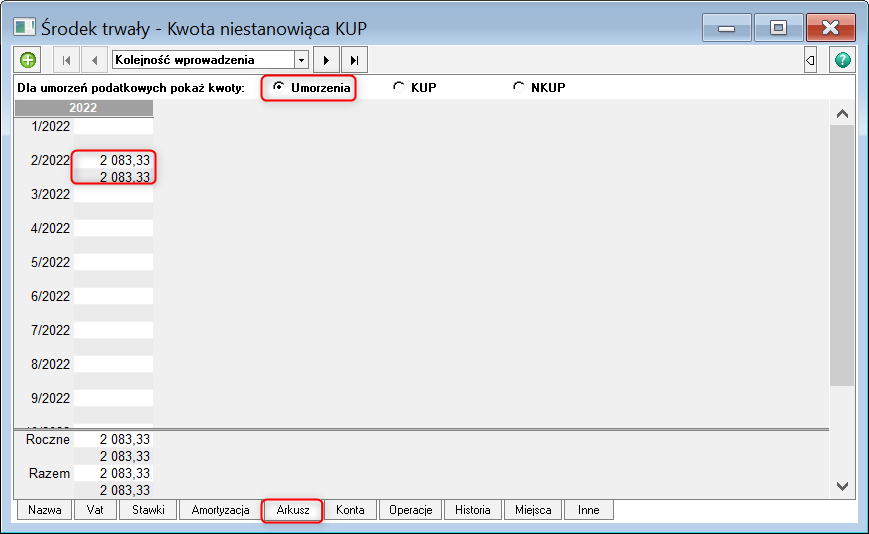The width and height of the screenshot is (869, 534).
Task: Click the 9/2022 row label
Action: click(50, 398)
